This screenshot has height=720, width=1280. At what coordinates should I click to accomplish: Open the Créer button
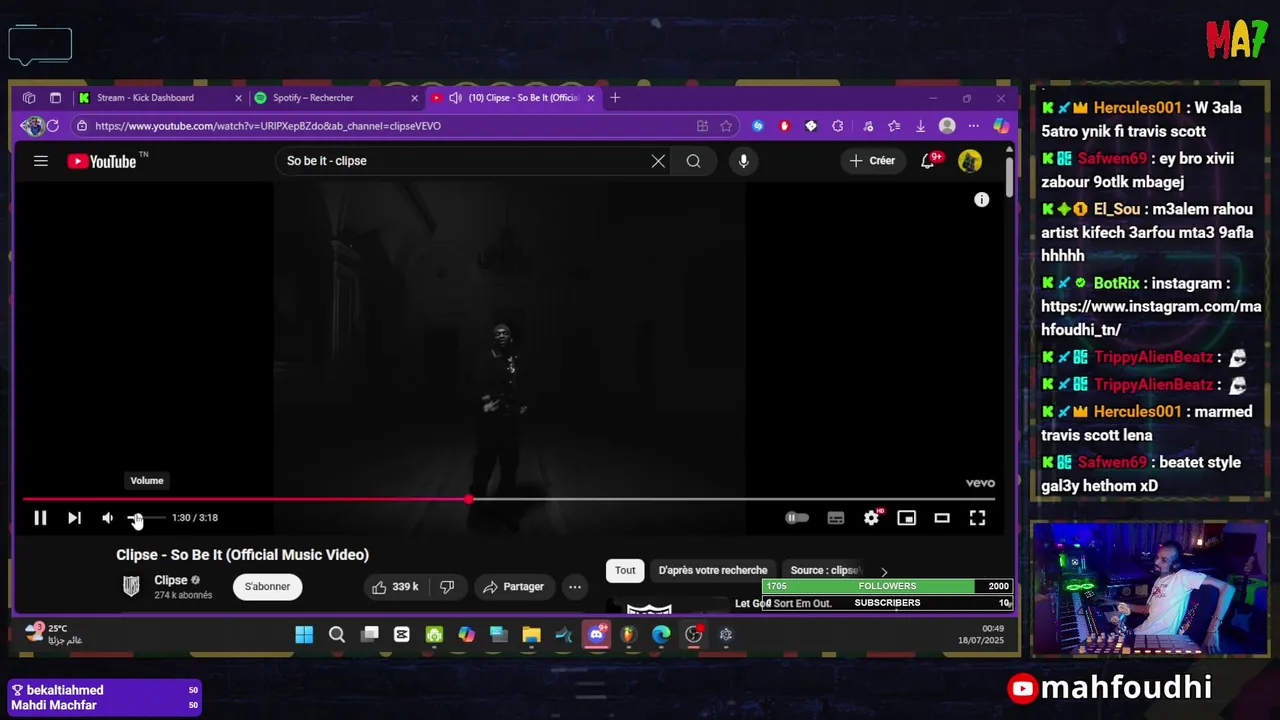(872, 161)
